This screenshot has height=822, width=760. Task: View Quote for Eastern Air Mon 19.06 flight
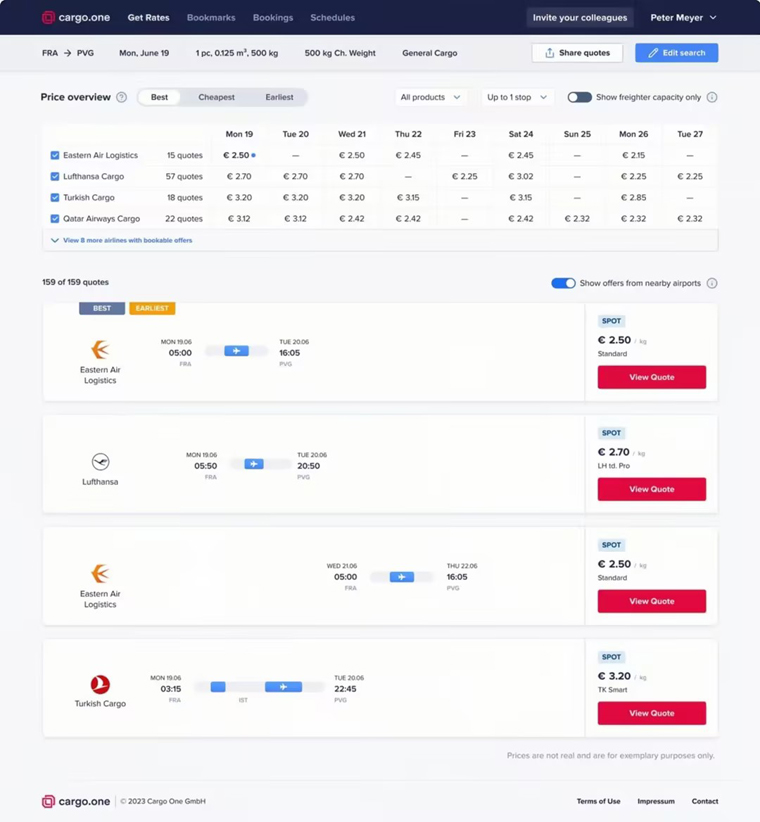652,377
